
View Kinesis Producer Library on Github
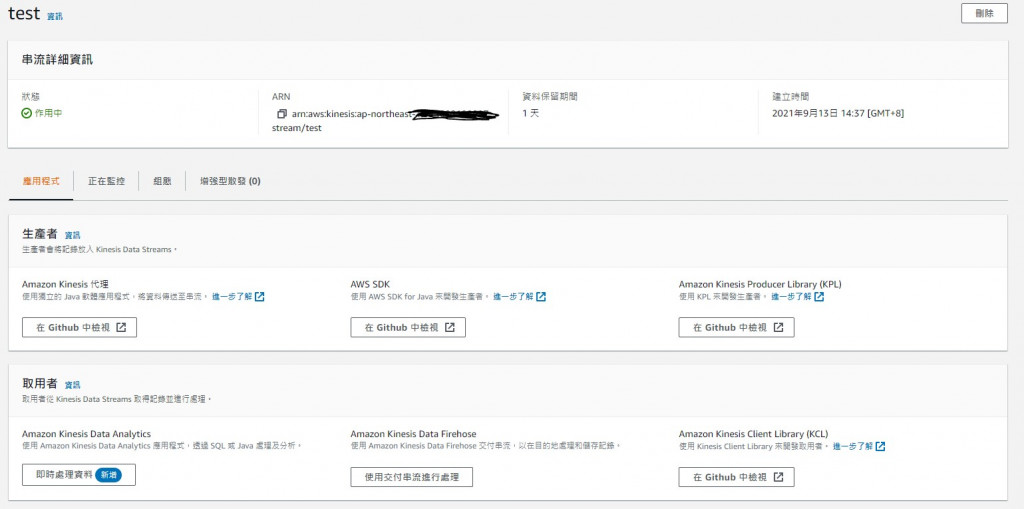(x=737, y=327)
